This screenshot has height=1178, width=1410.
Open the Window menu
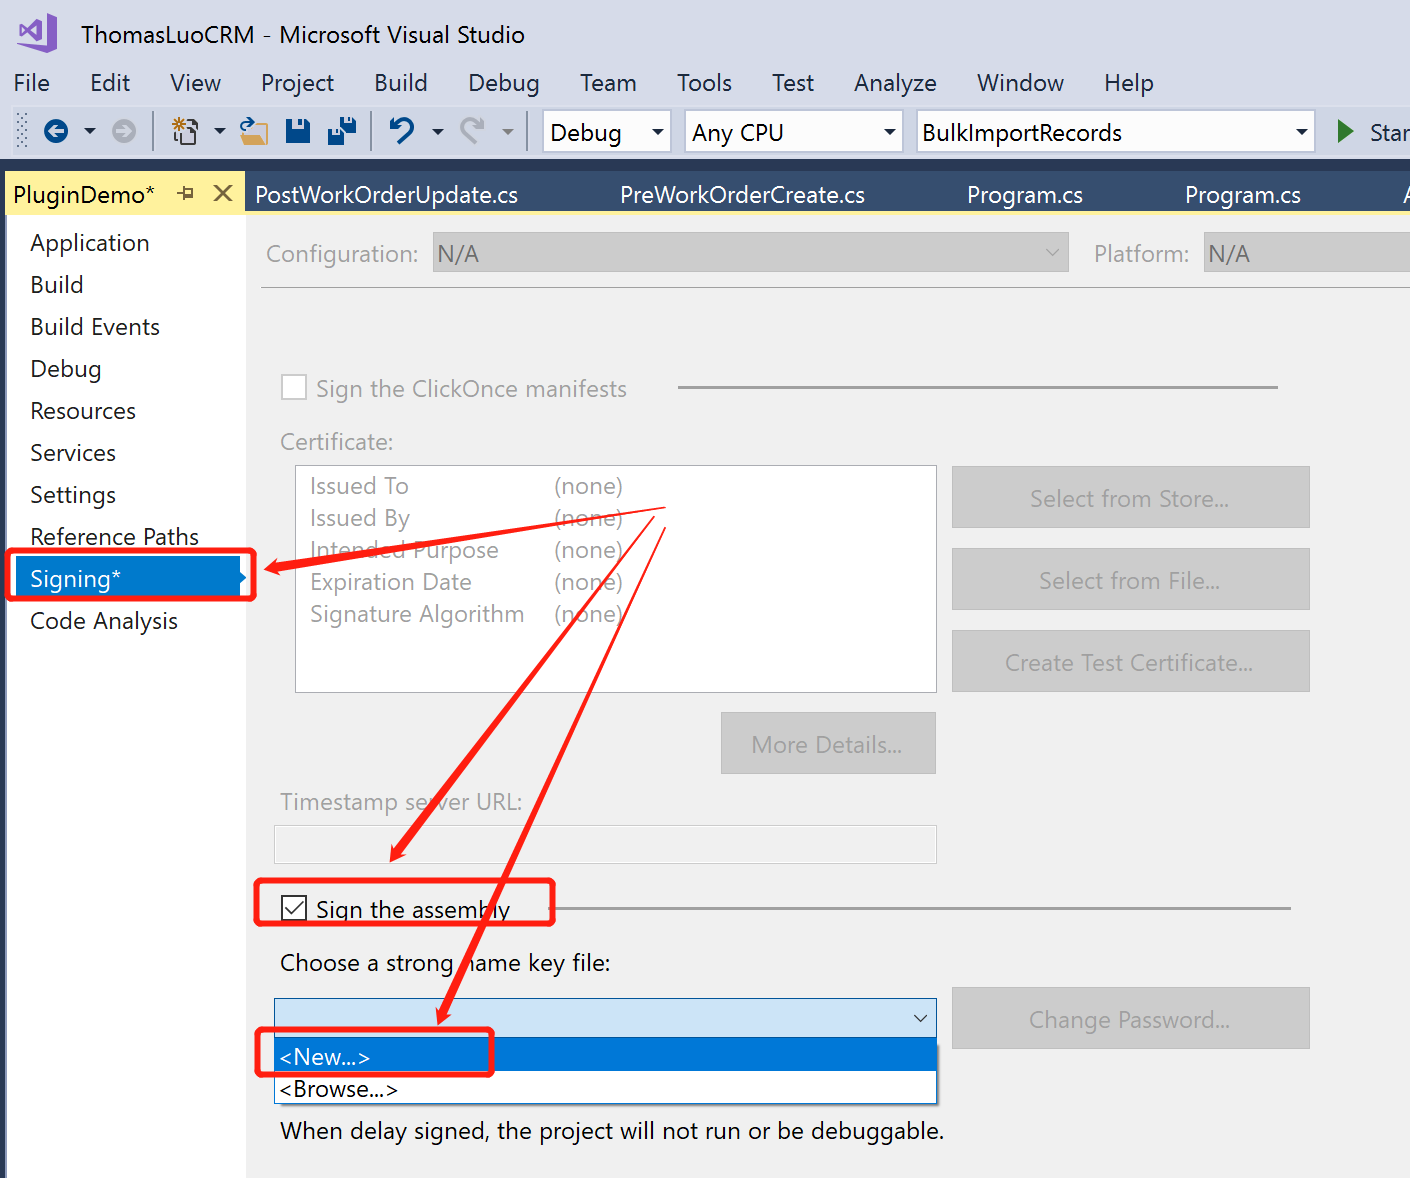(1020, 83)
